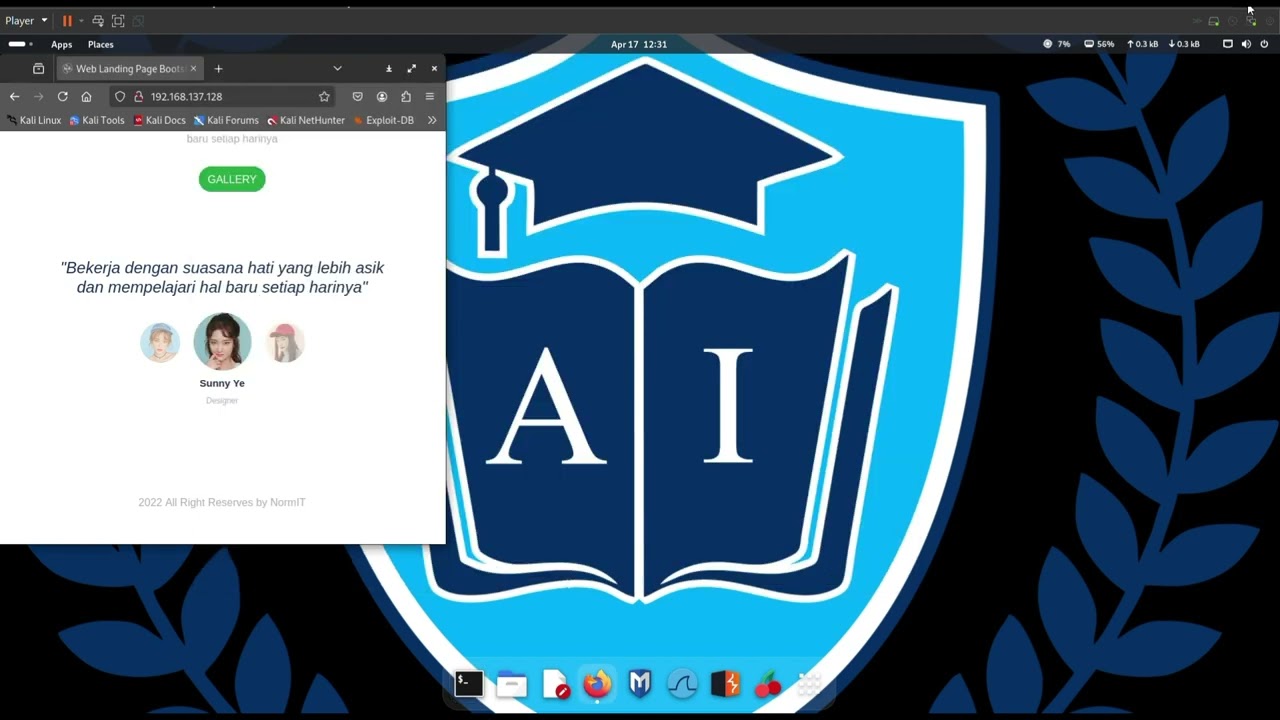Launch Wireshark from the dock
The width and height of the screenshot is (1280, 720).
tap(683, 684)
